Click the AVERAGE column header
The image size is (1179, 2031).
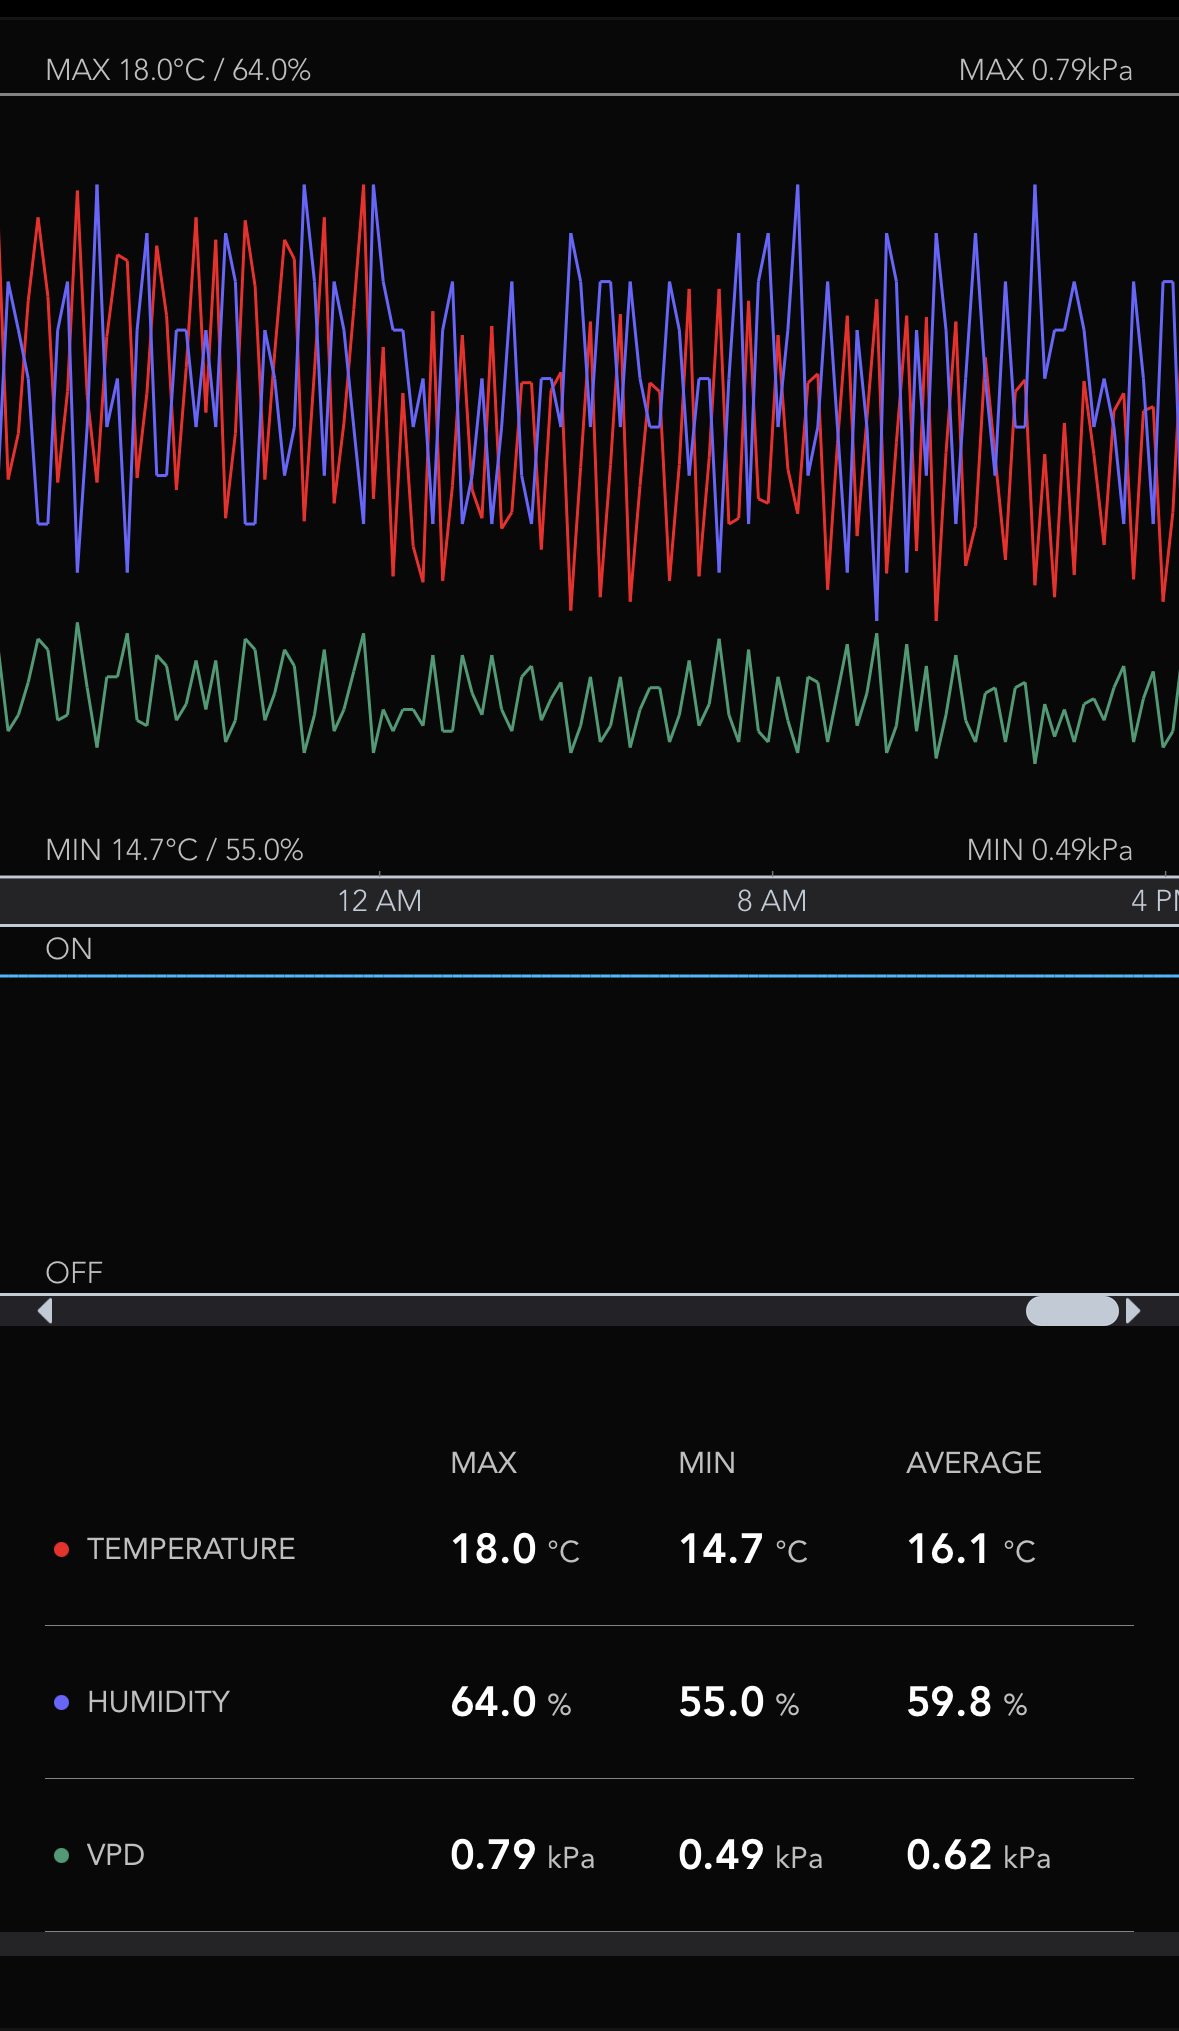pyautogui.click(x=973, y=1463)
